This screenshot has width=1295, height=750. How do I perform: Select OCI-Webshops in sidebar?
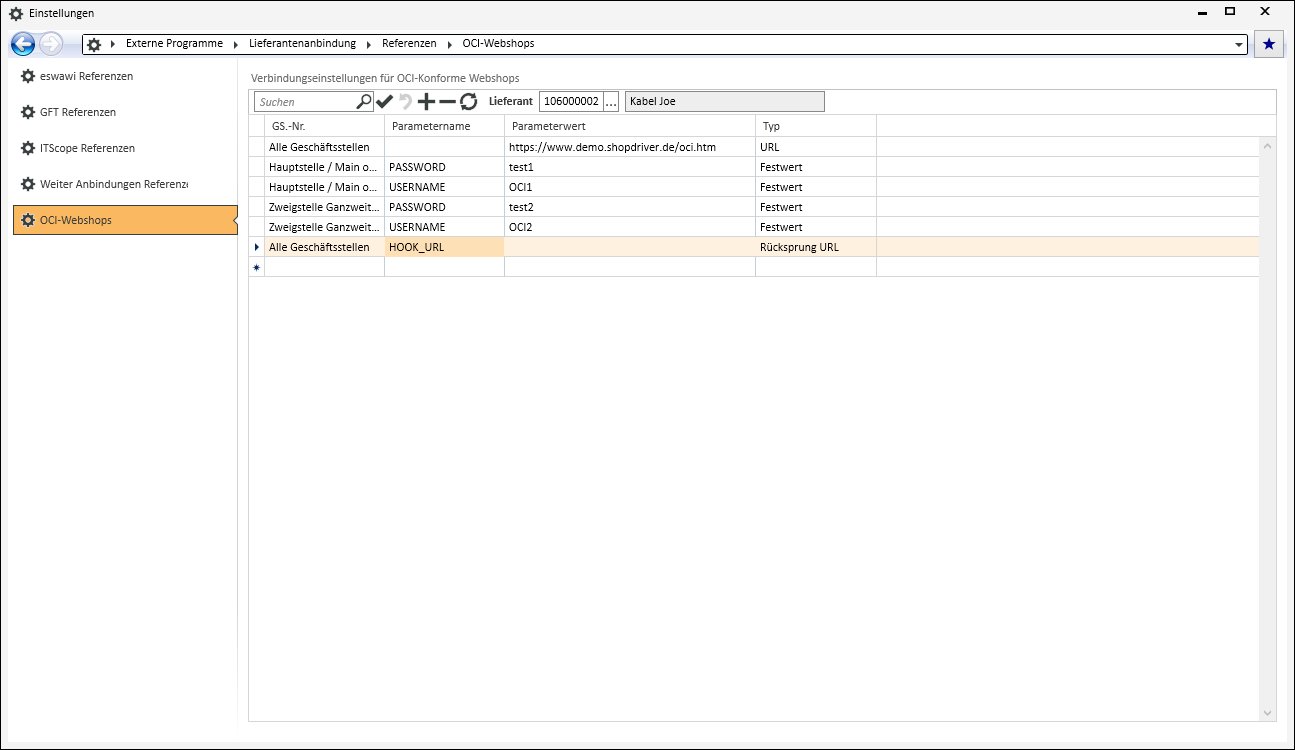125,220
